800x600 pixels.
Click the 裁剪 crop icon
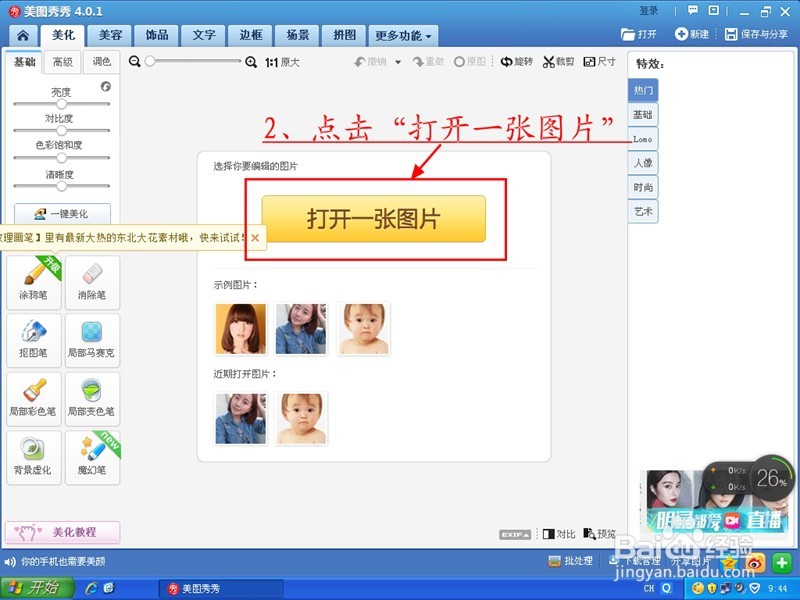(x=558, y=61)
